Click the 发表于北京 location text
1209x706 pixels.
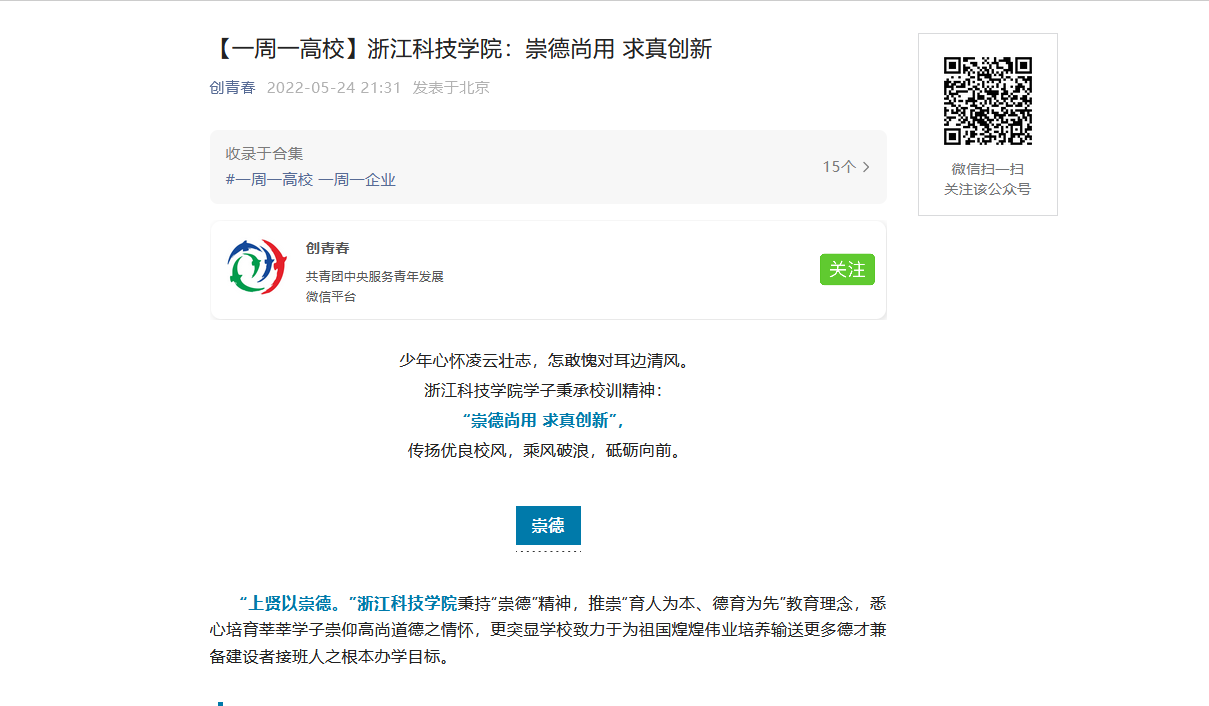pos(451,88)
